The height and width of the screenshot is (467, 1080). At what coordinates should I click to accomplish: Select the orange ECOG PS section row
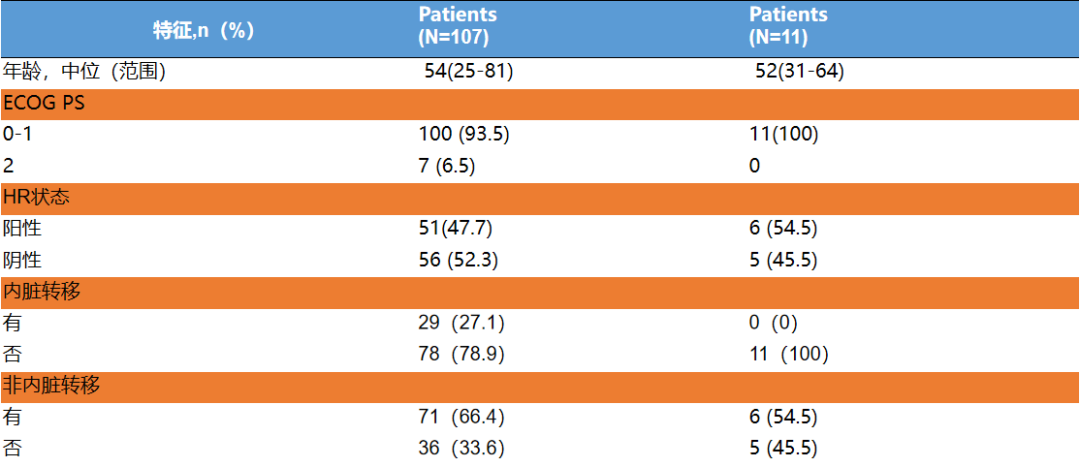pos(540,104)
